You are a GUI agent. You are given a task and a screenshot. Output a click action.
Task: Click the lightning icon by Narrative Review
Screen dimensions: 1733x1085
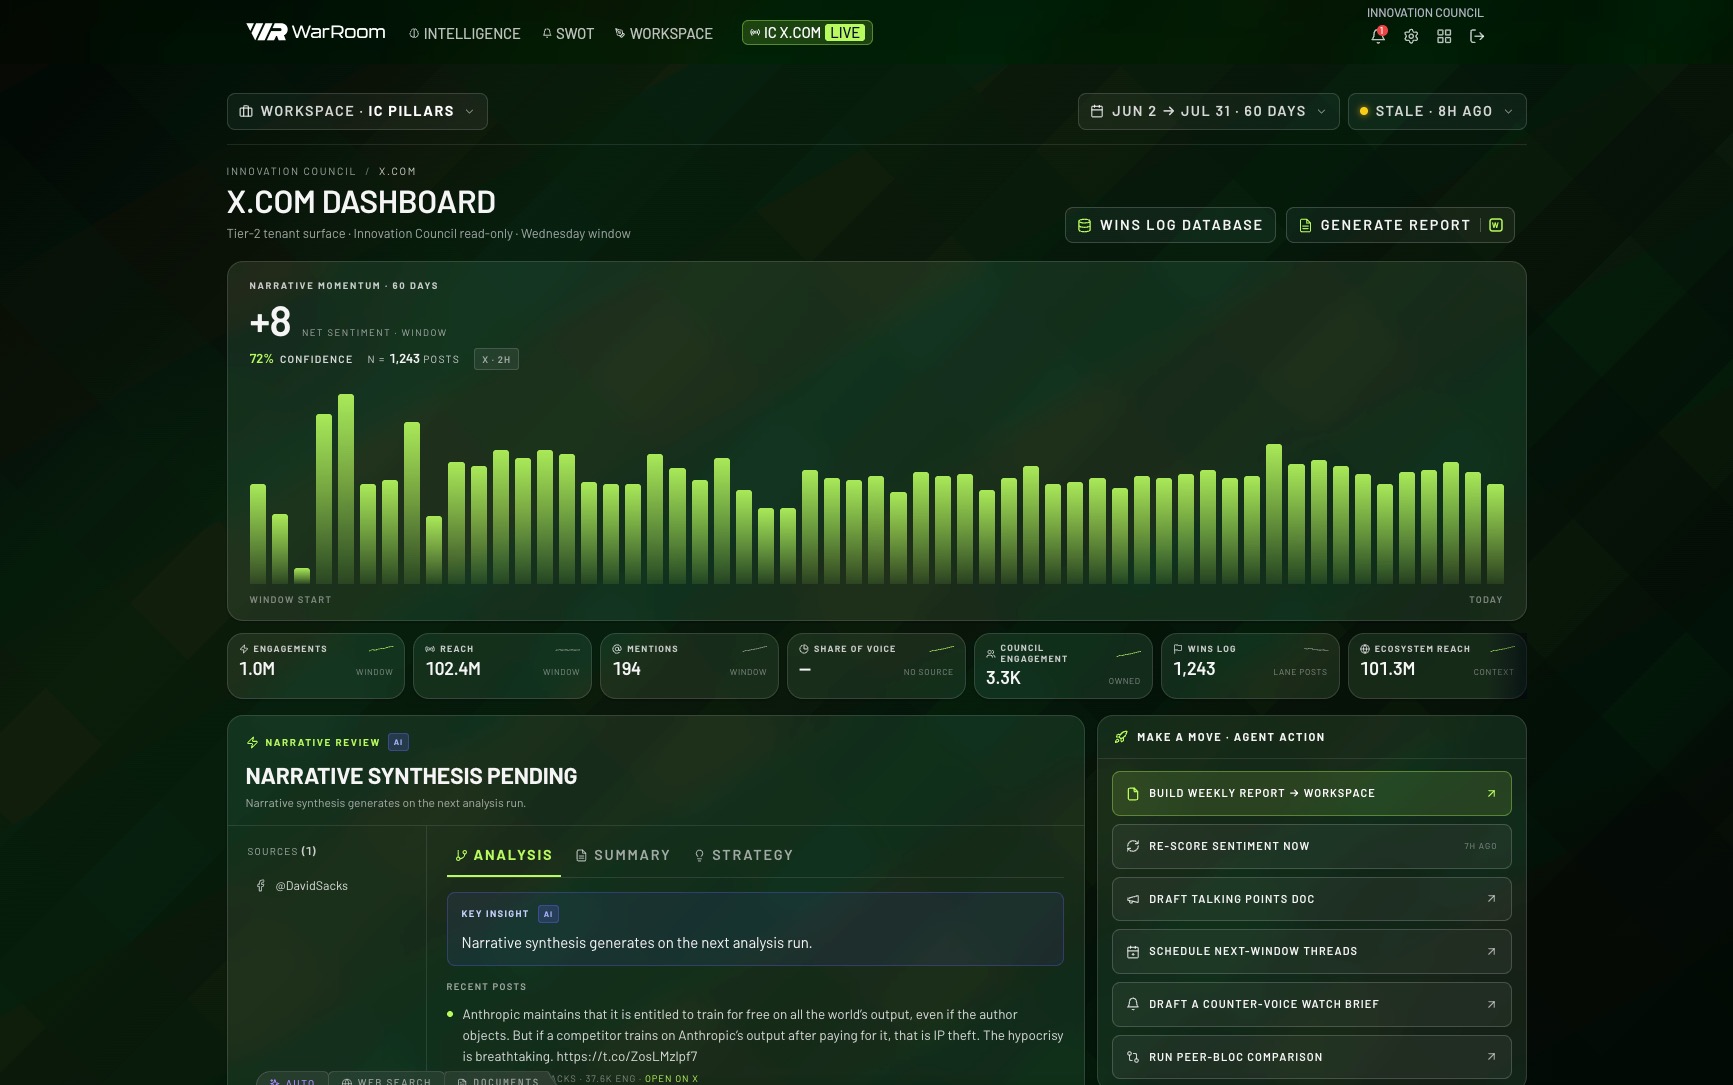[x=252, y=742]
